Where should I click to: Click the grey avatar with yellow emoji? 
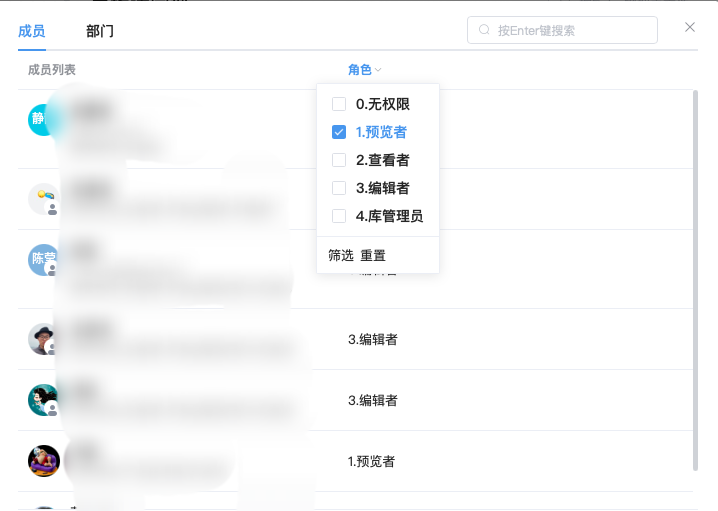[x=43, y=199]
